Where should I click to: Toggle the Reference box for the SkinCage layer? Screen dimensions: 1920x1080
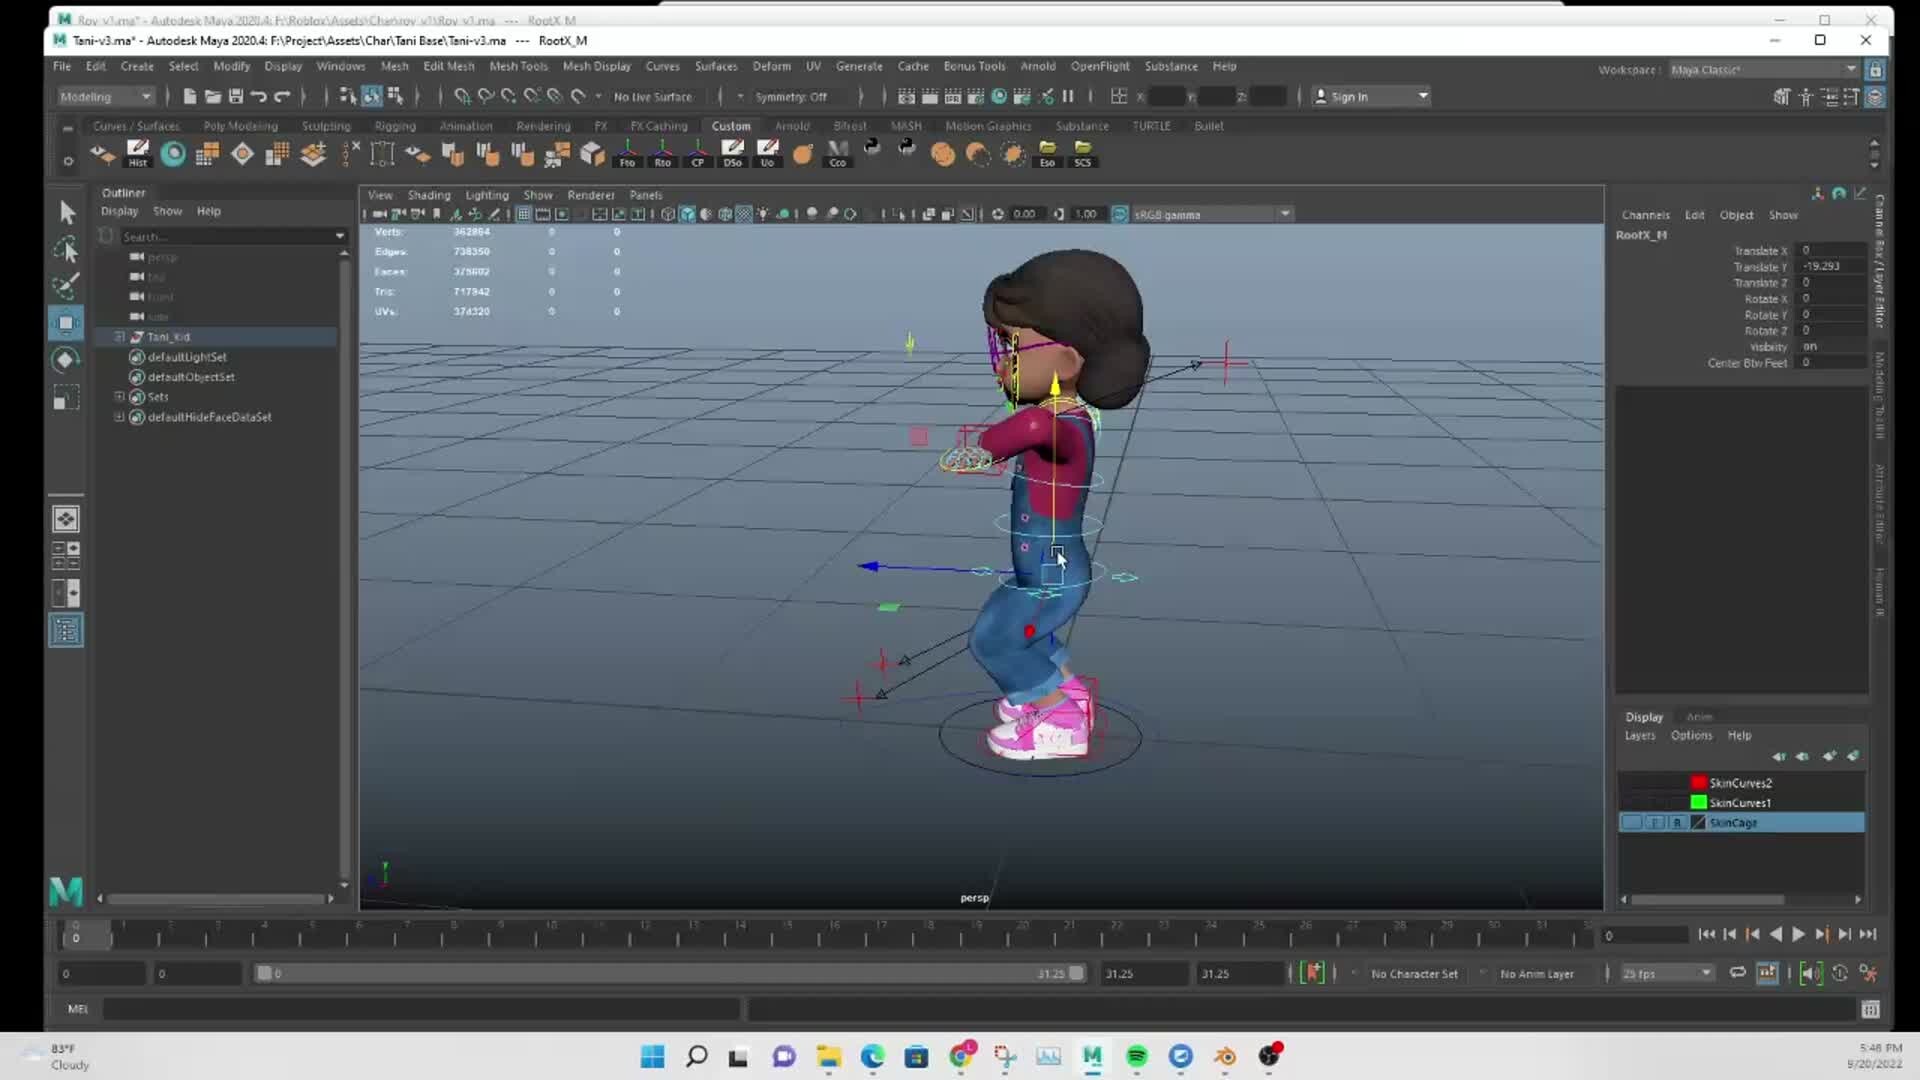(x=1678, y=822)
